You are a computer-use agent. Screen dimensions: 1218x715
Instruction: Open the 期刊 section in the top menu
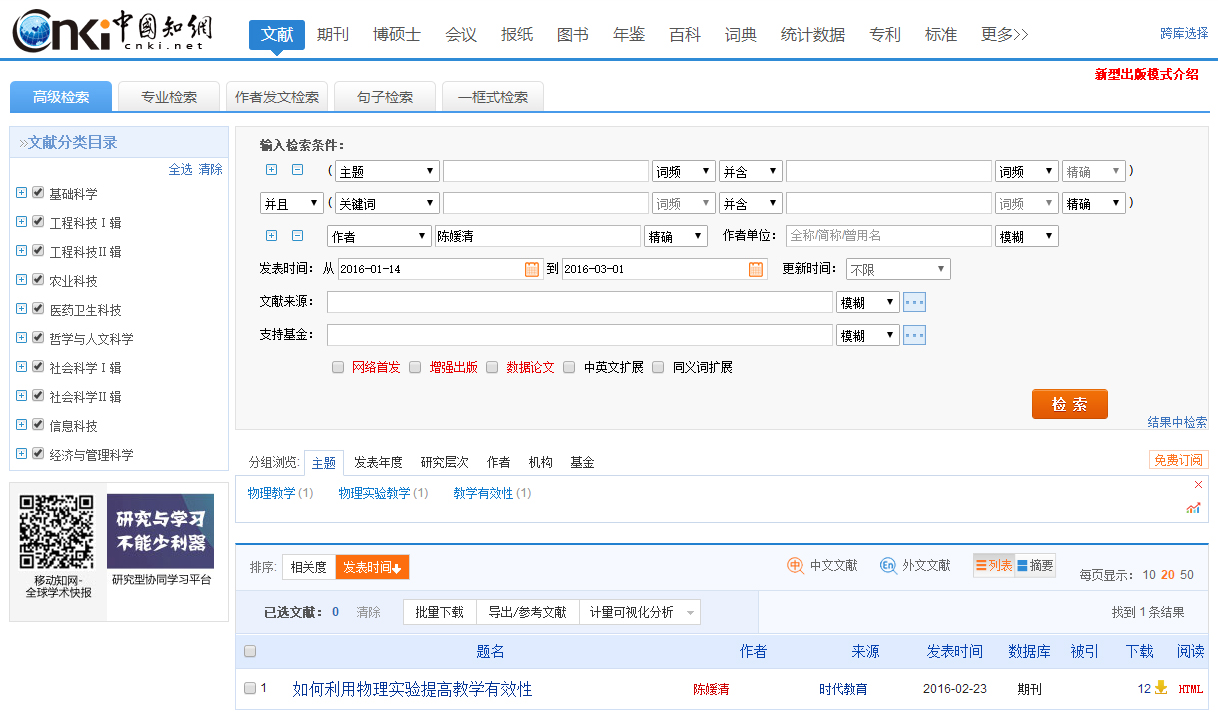click(x=333, y=33)
